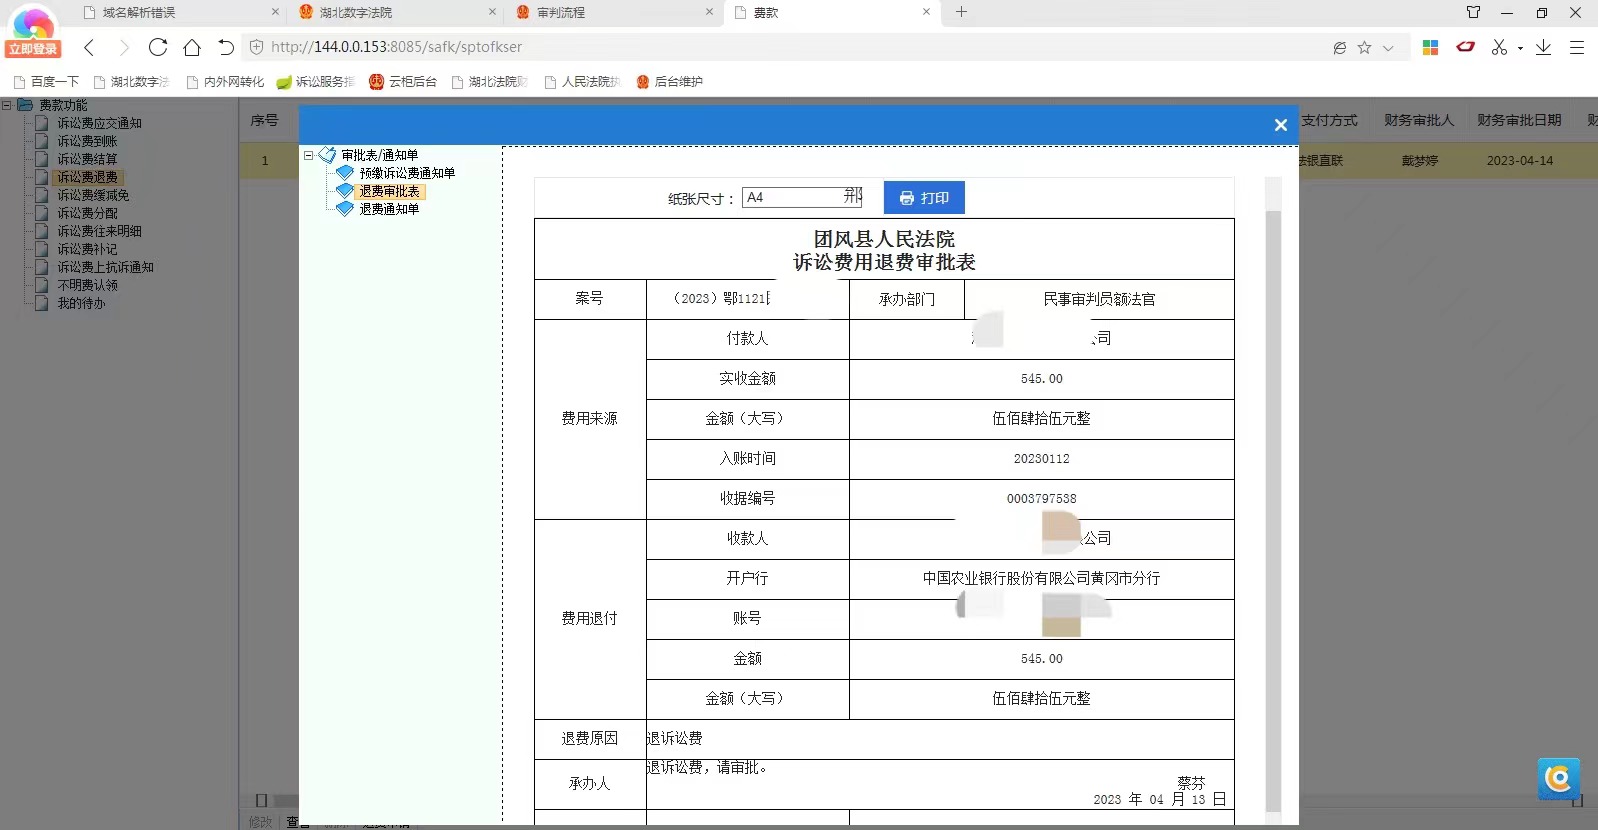Reload the page with the refresh icon
Viewport: 1598px width, 830px height.
(x=157, y=47)
